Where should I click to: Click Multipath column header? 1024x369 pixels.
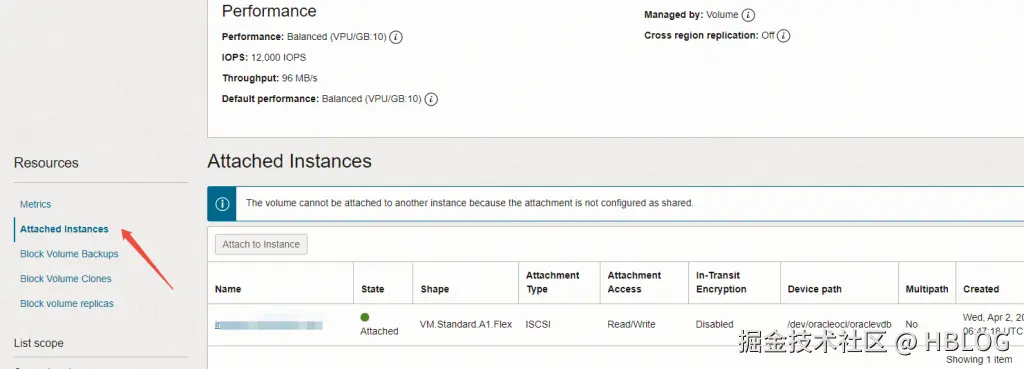[927, 289]
